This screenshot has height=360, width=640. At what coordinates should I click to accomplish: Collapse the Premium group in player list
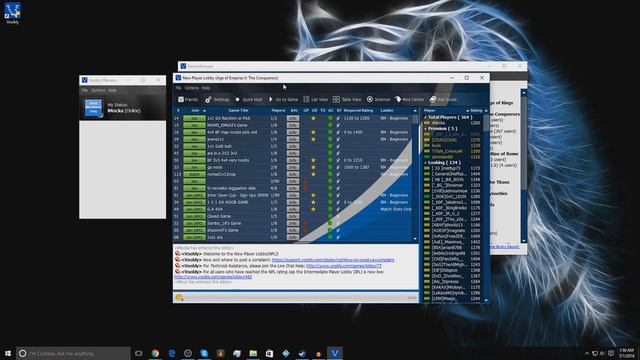click(x=426, y=129)
